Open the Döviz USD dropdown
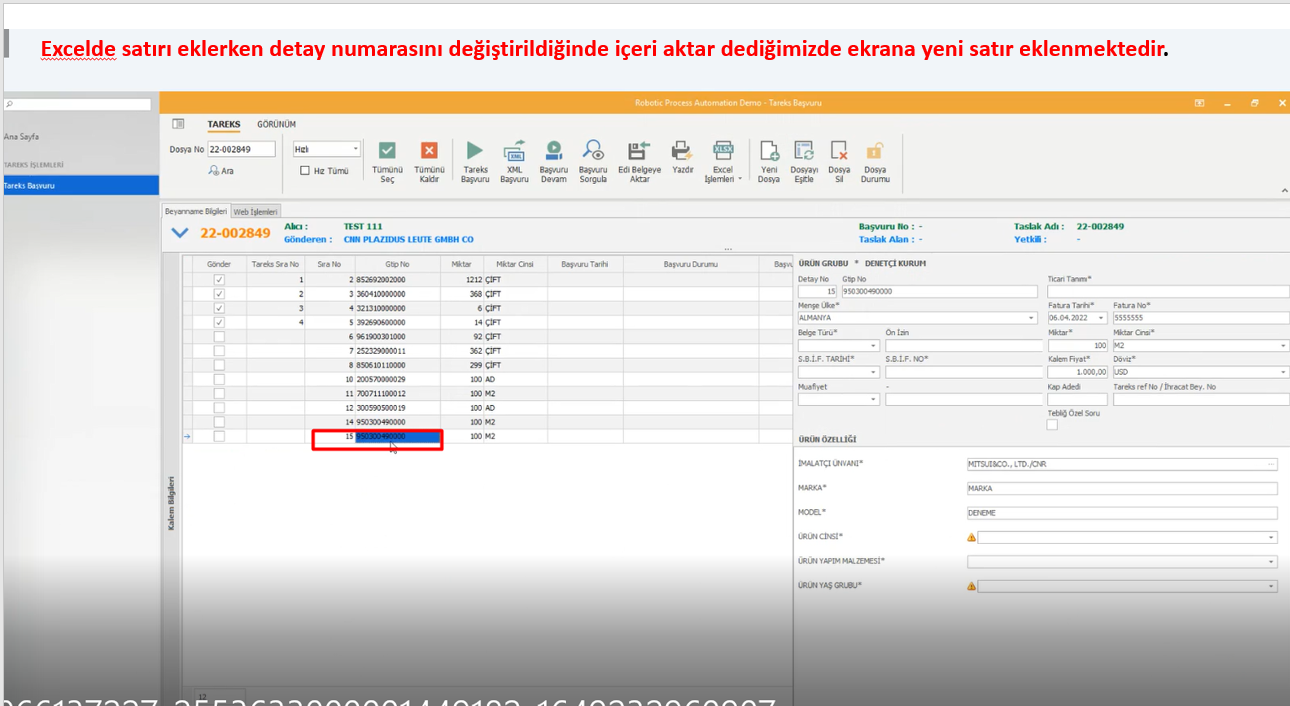 (x=1284, y=372)
